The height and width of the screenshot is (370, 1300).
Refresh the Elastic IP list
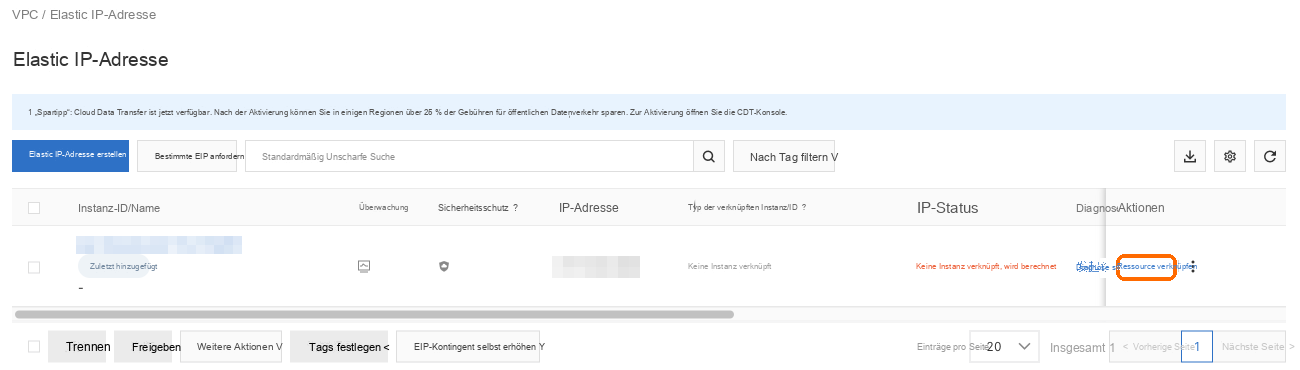1270,156
